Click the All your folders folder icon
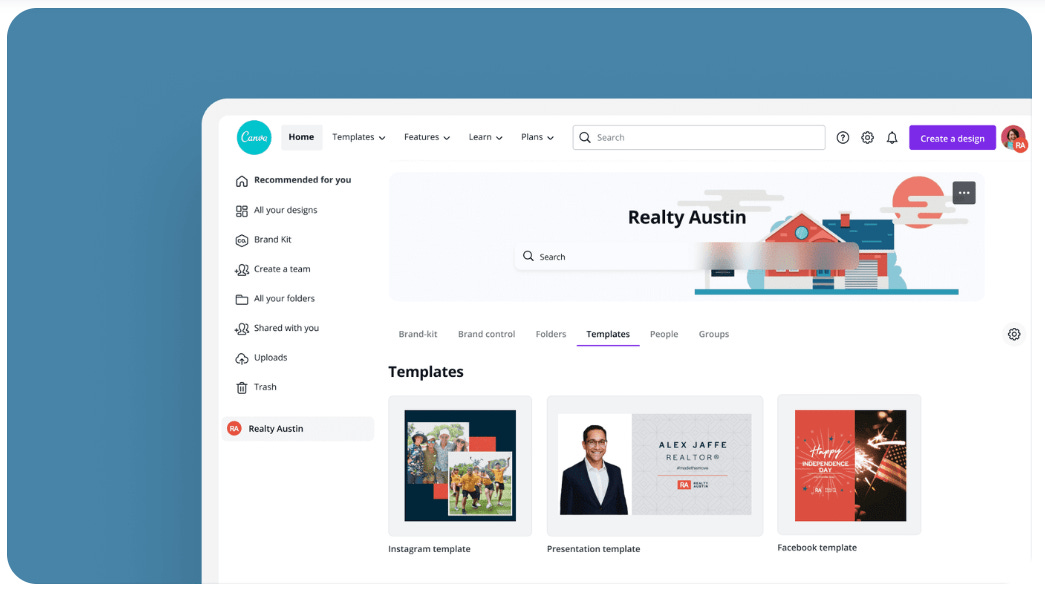 241,299
